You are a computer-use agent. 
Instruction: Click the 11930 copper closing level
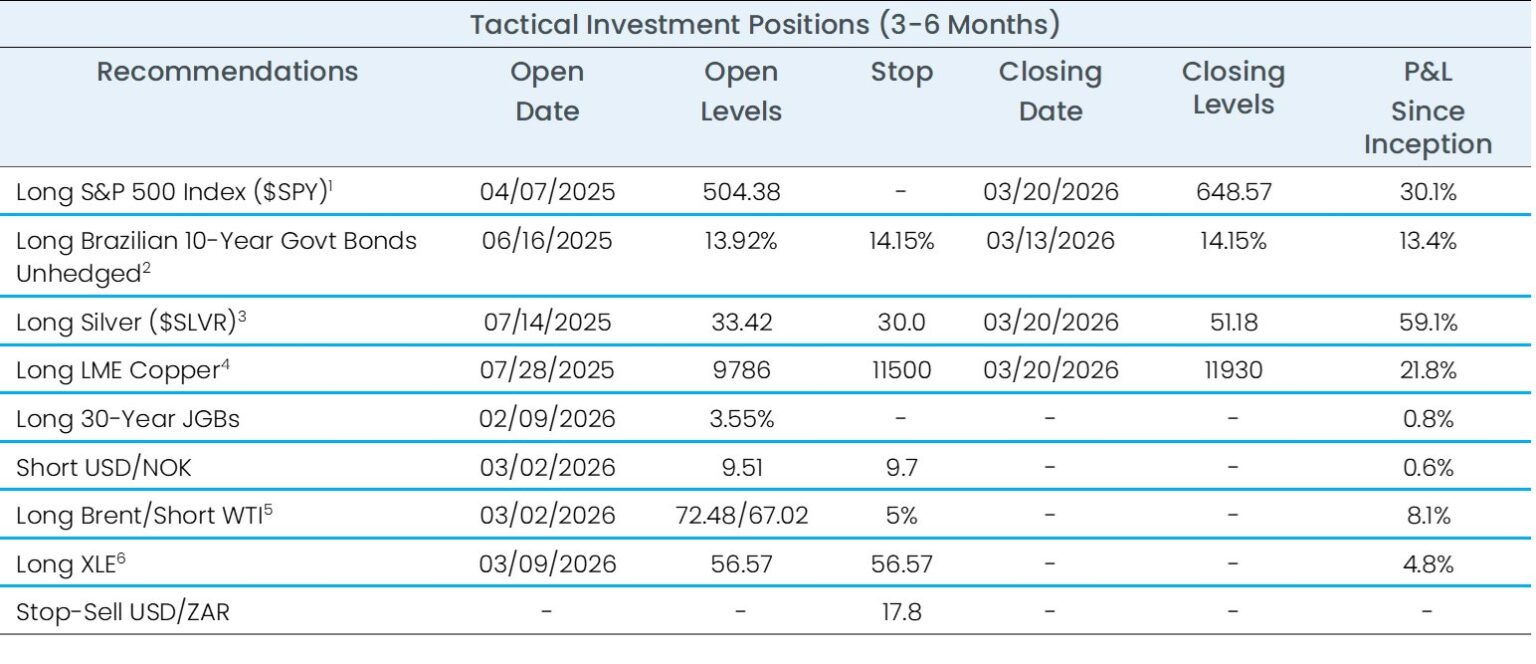click(x=1233, y=371)
